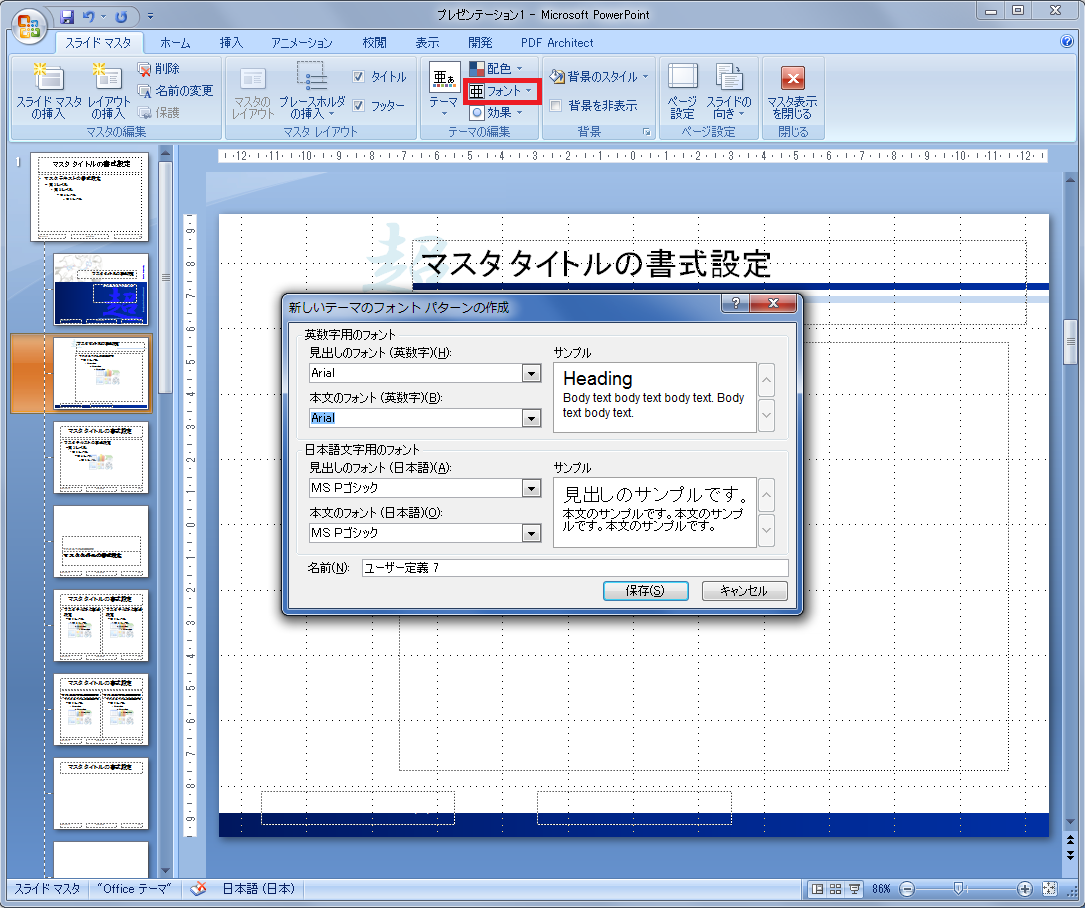Switch to the Home tab

point(175,43)
